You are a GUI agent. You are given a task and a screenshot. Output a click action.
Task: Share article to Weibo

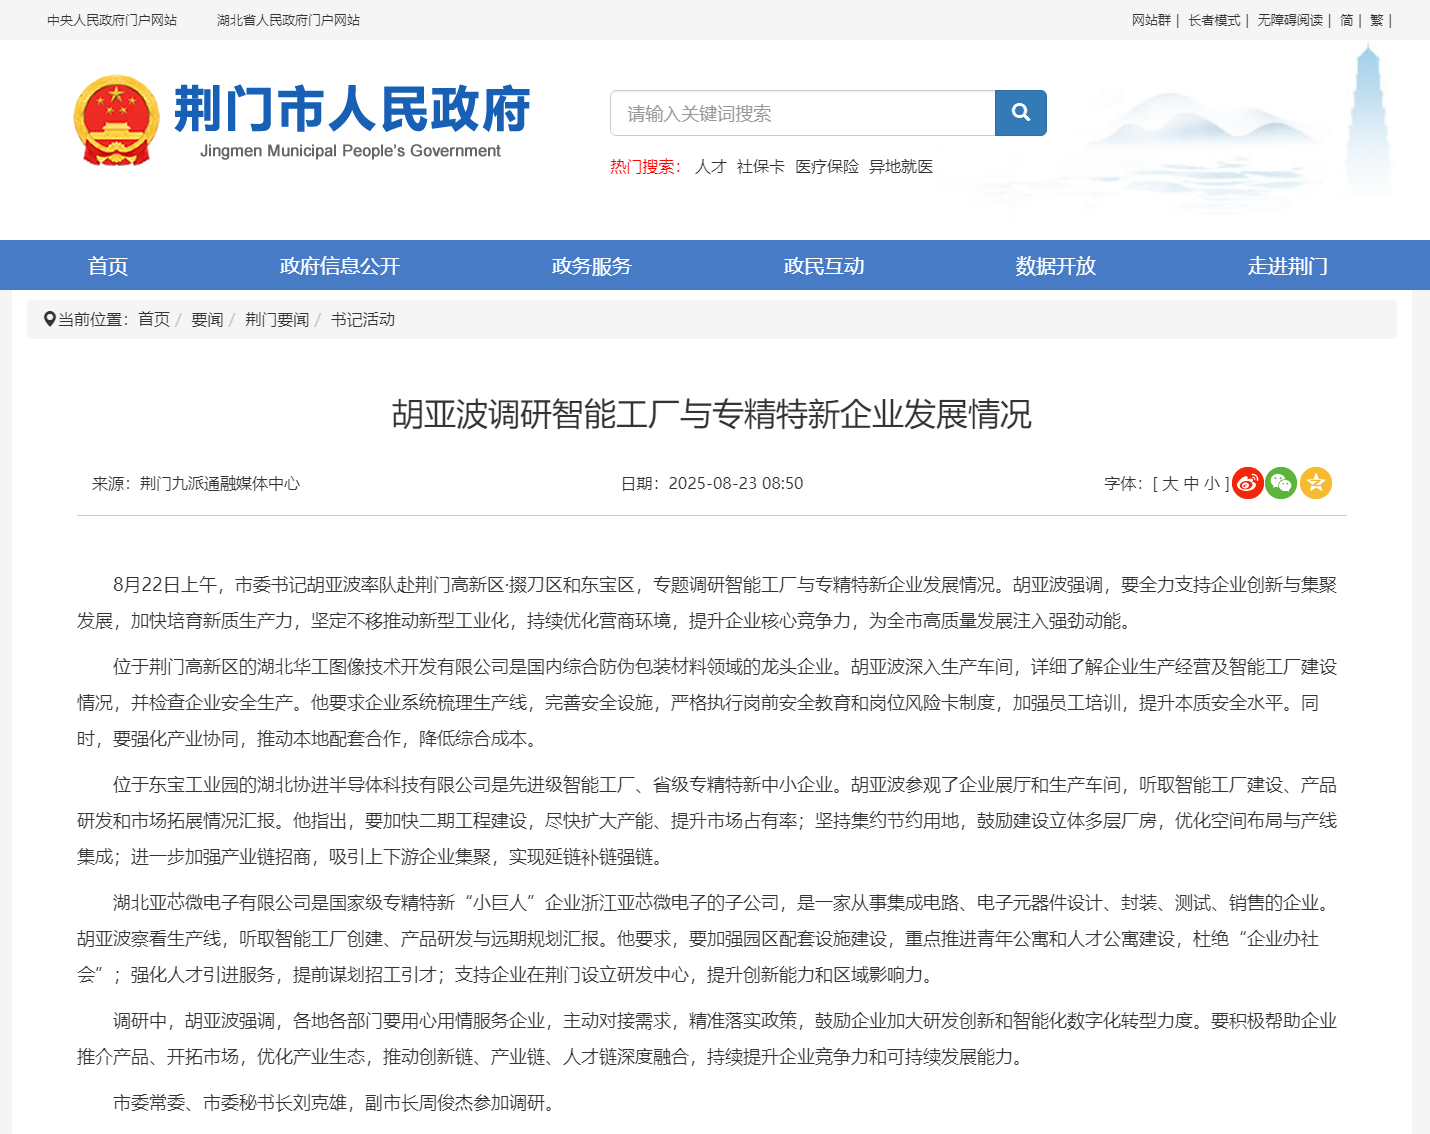1247,483
